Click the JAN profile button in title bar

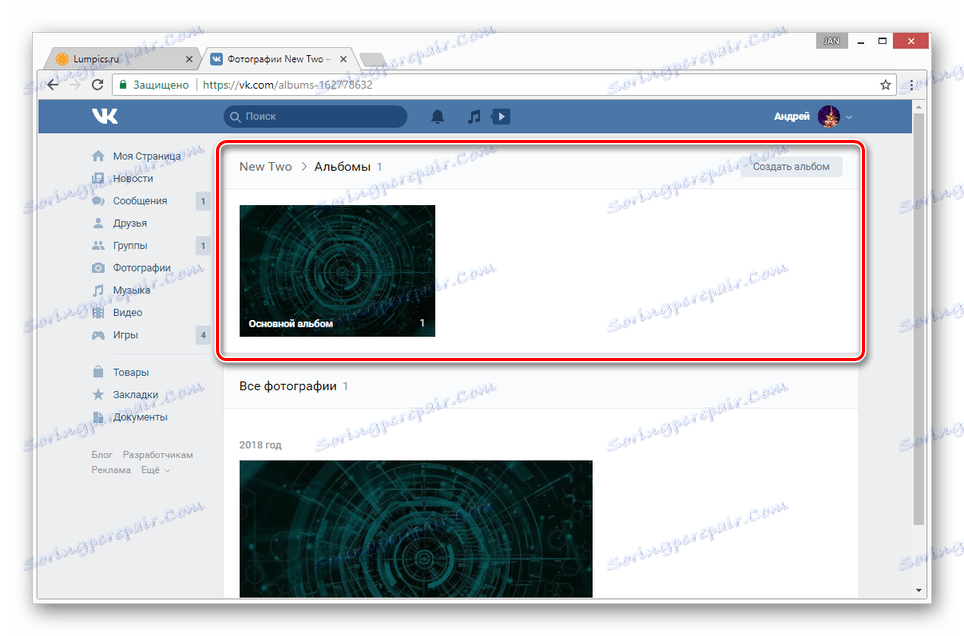coord(832,41)
